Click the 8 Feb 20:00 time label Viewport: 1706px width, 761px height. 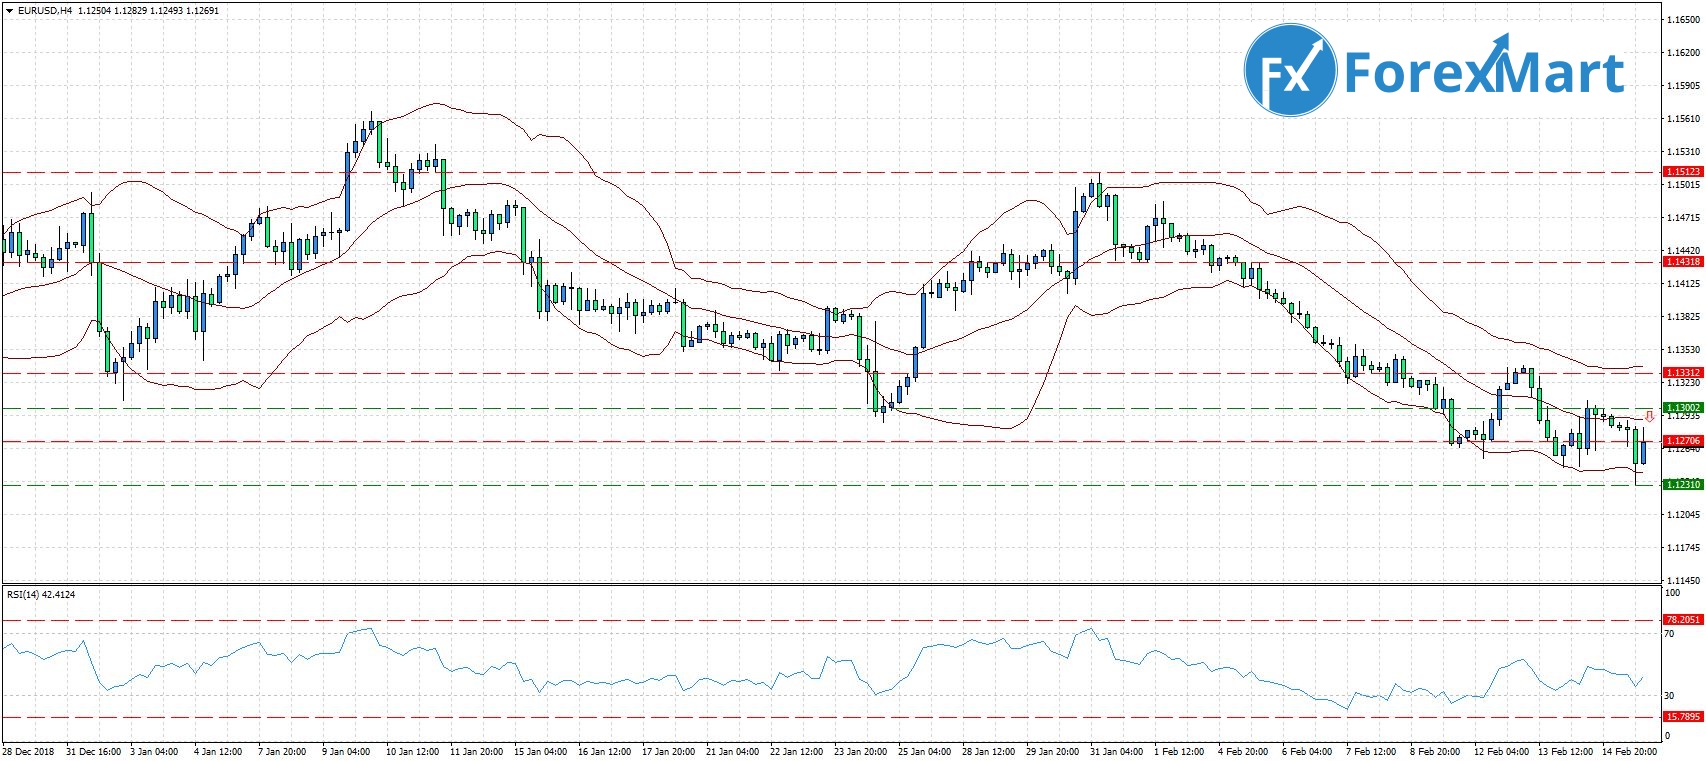[x=1435, y=752]
